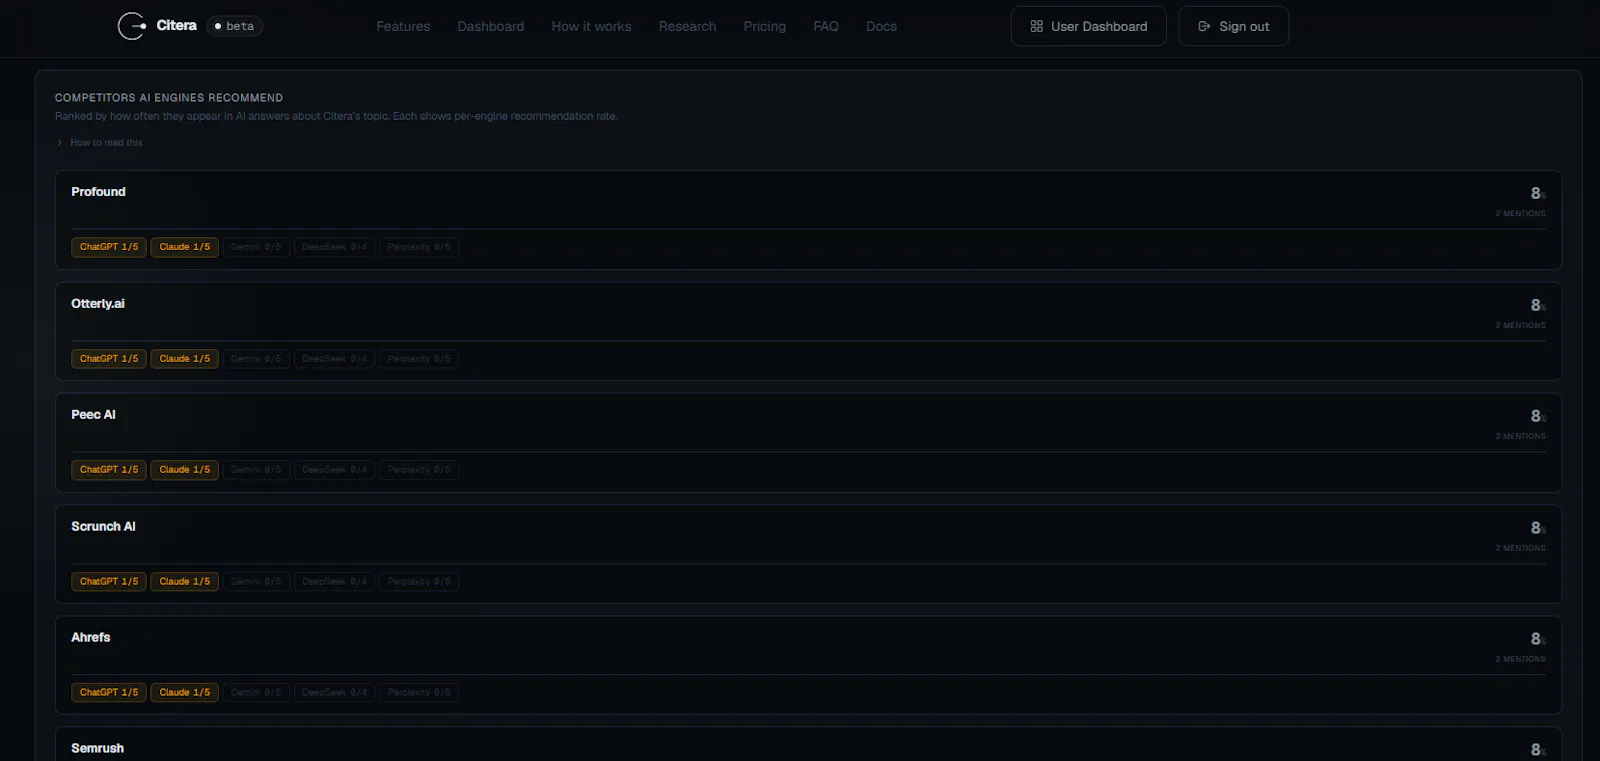The width and height of the screenshot is (1600, 761).
Task: Select the Profound competitor name
Action: pos(98,192)
